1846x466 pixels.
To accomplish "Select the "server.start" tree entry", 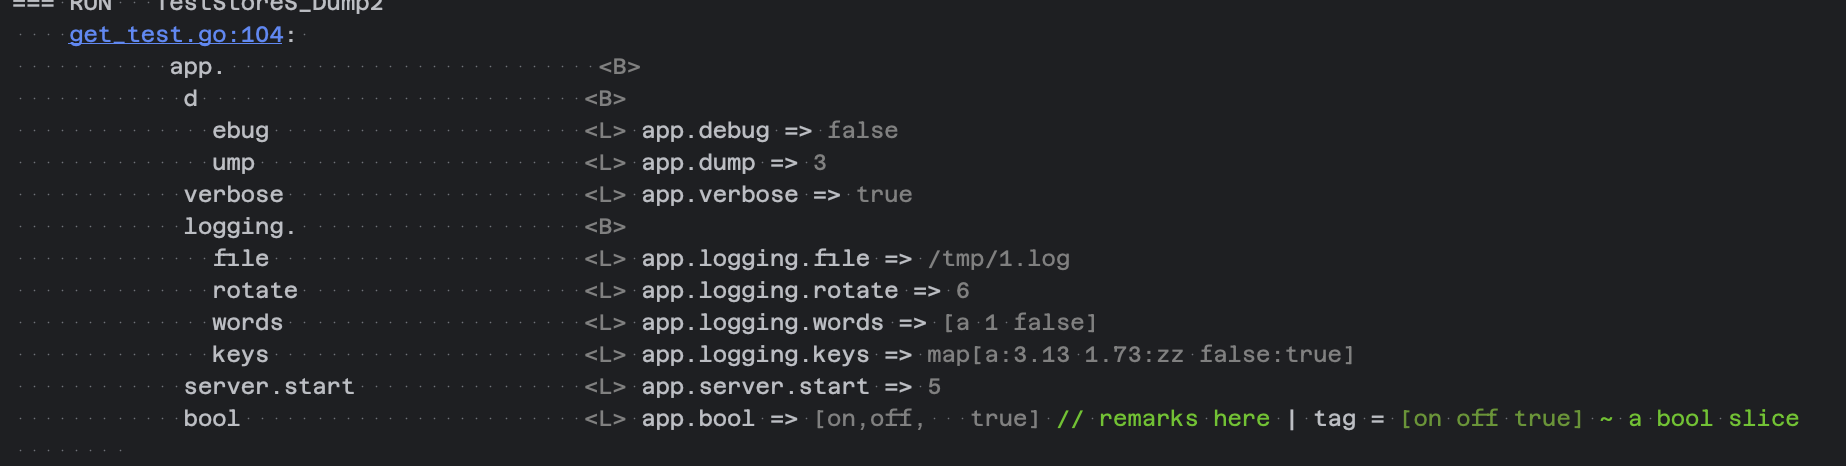I will pyautogui.click(x=268, y=387).
